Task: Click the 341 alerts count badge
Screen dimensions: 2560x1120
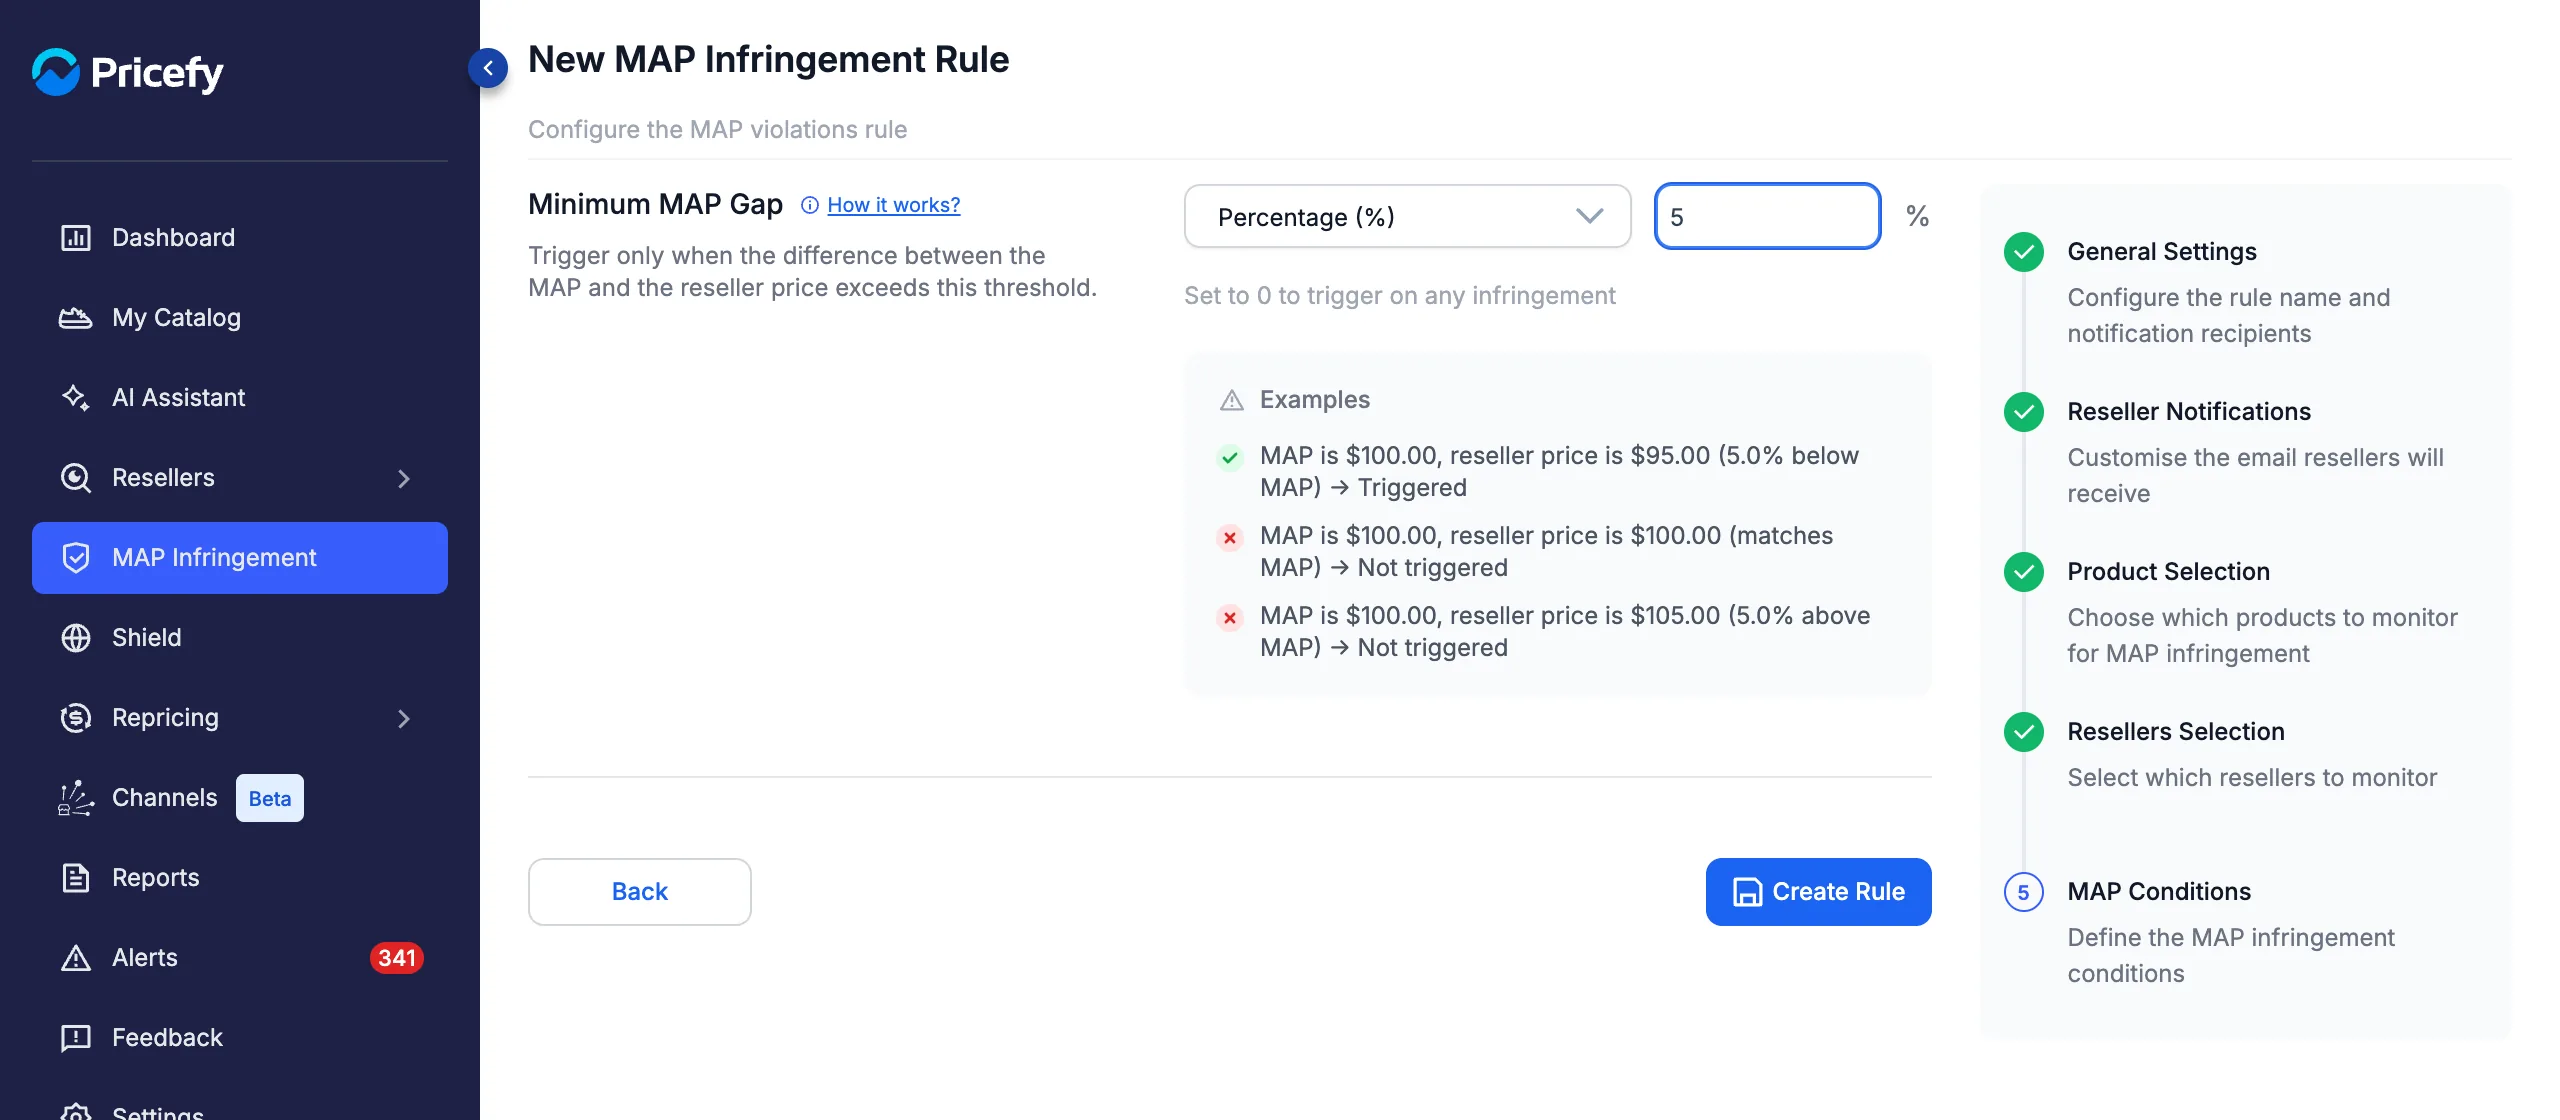Action: coord(397,958)
